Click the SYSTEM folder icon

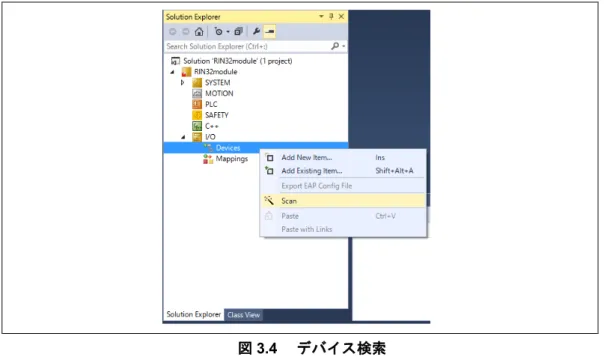[197, 82]
